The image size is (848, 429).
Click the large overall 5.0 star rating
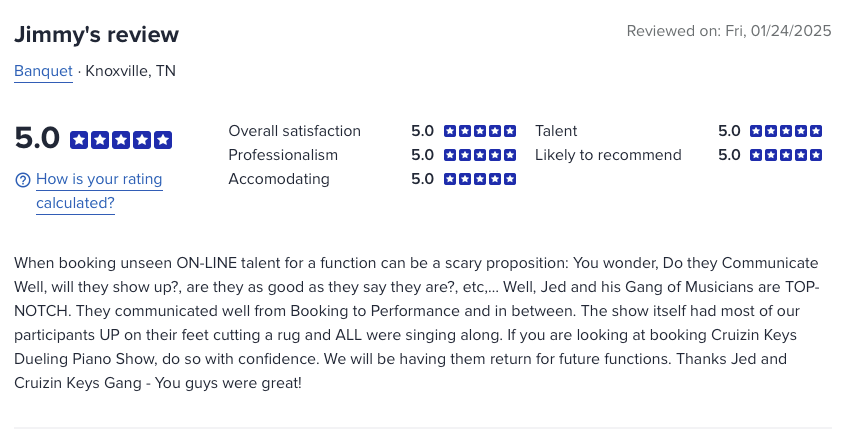121,140
